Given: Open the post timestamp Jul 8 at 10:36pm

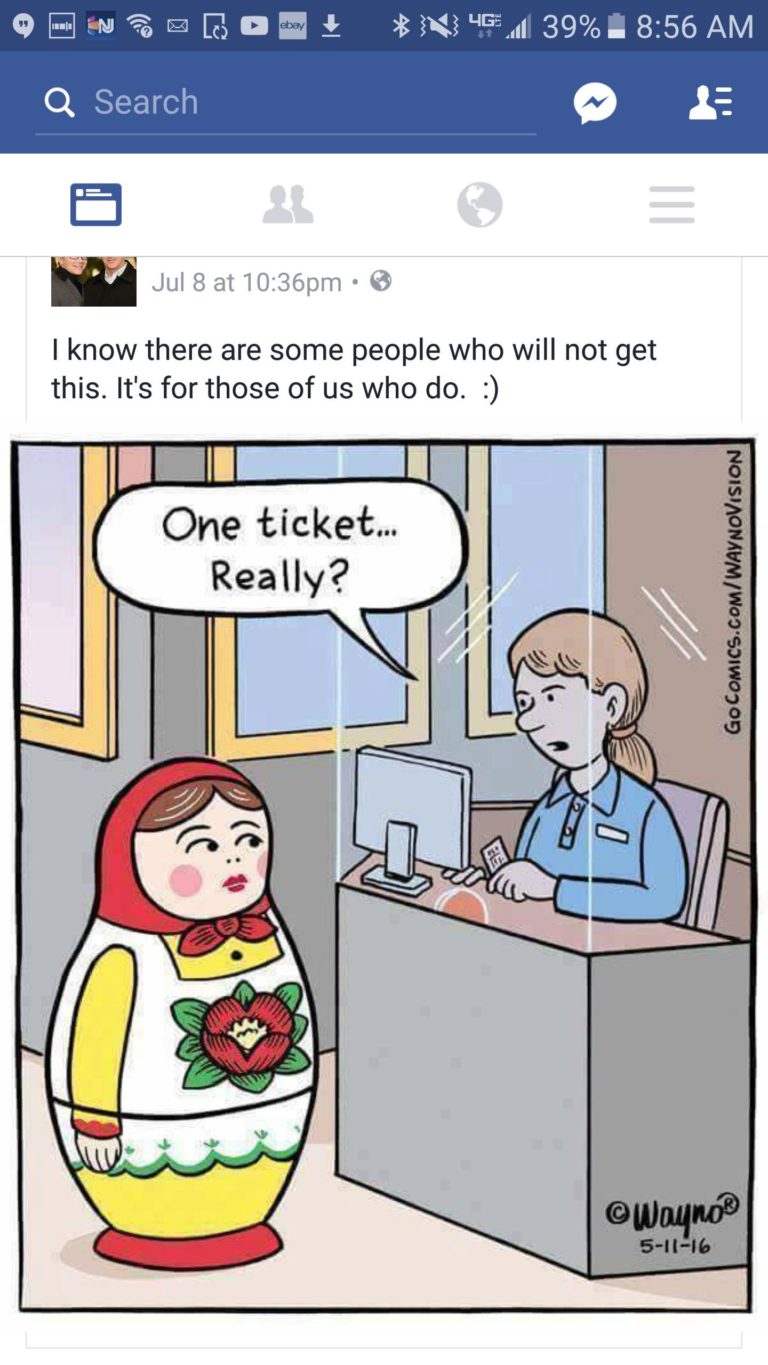Looking at the screenshot, I should [x=247, y=283].
